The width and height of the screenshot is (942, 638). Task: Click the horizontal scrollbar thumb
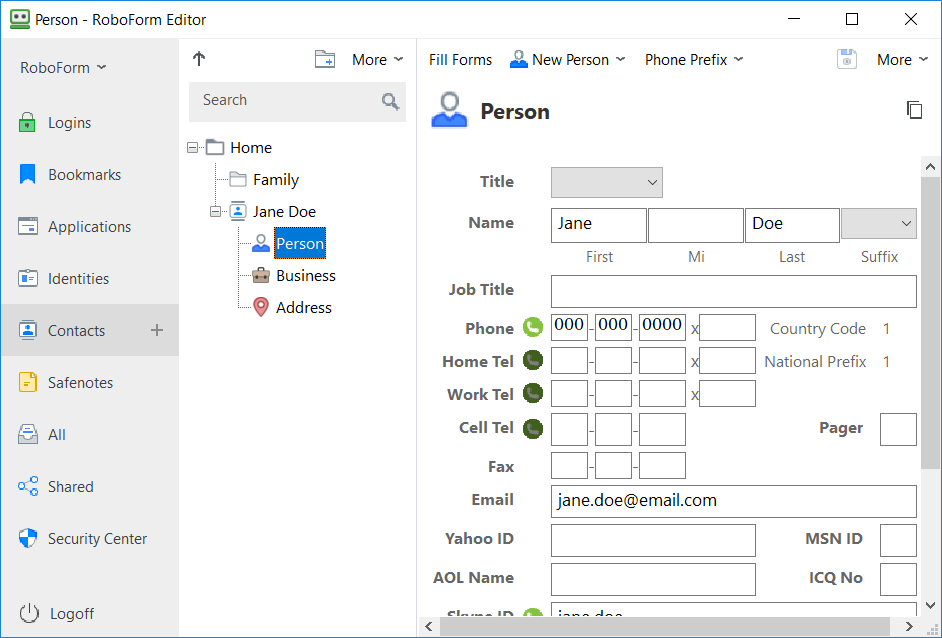[664, 627]
